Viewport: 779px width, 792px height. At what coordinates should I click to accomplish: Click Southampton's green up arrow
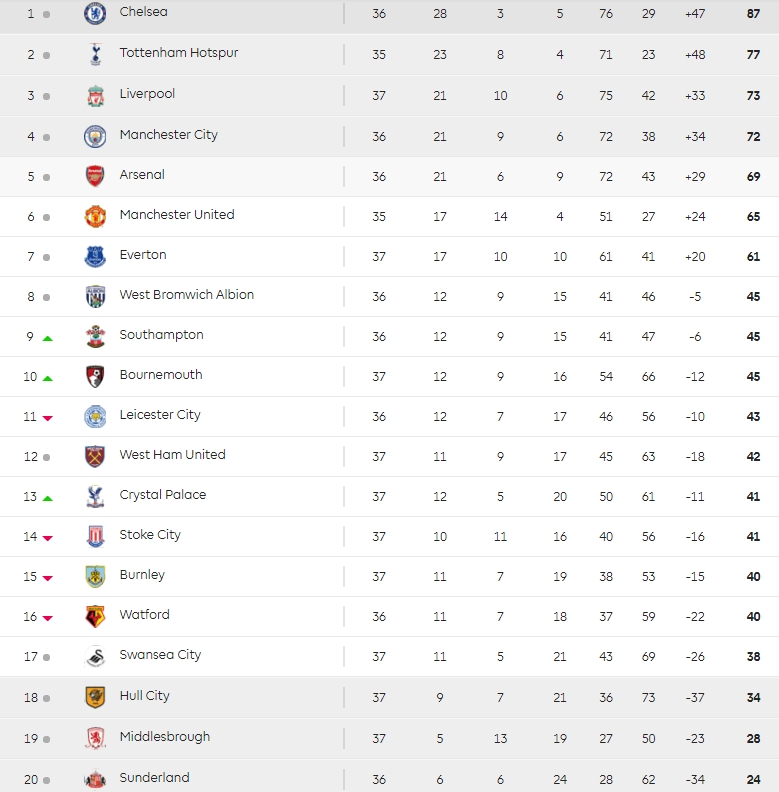pyautogui.click(x=47, y=338)
